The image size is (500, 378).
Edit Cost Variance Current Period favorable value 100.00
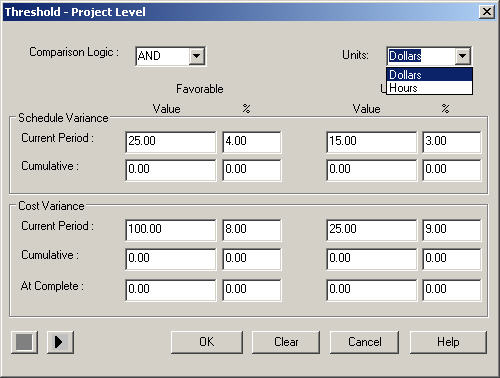[171, 230]
